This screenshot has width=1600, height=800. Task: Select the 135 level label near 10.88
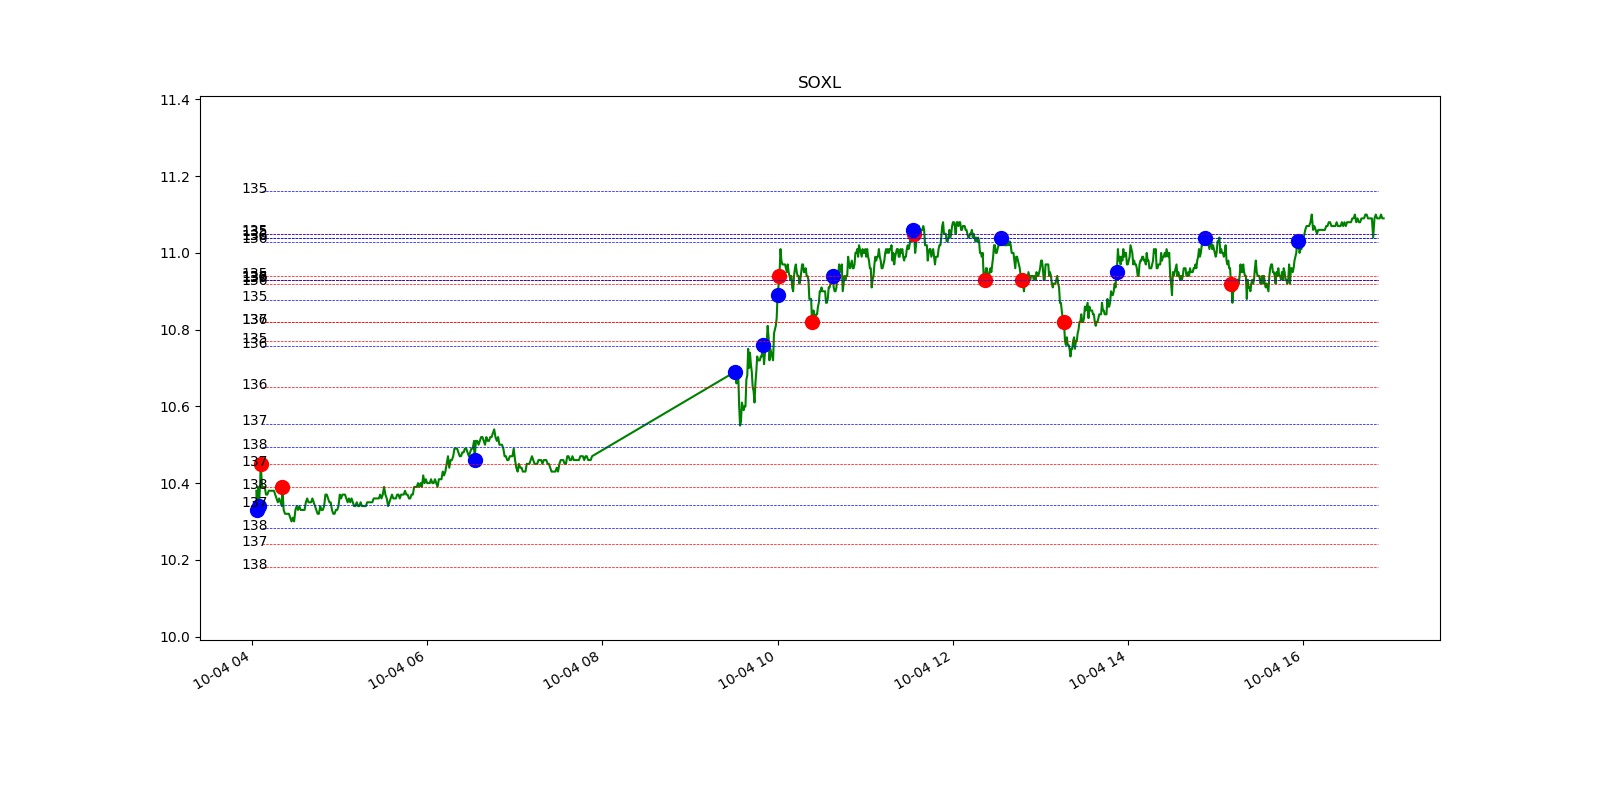[255, 296]
